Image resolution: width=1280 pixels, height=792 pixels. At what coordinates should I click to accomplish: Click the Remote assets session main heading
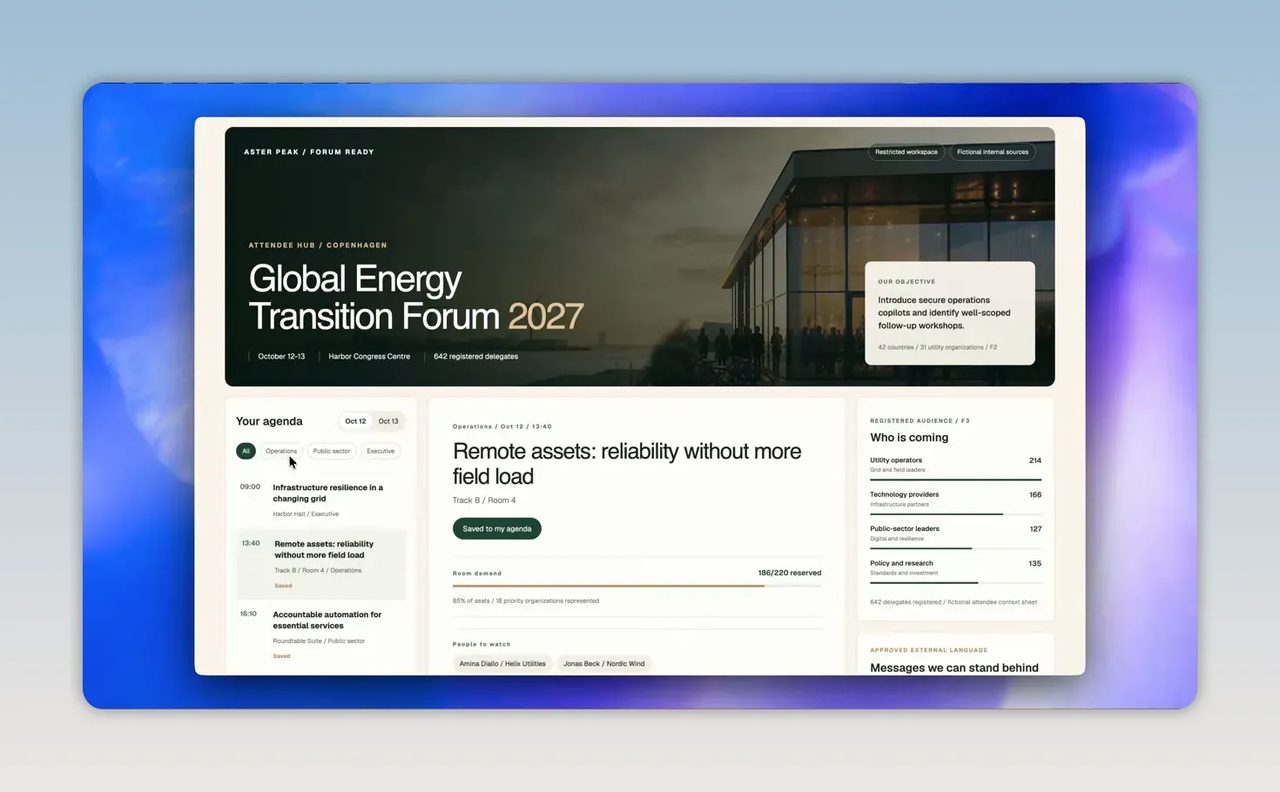[627, 464]
